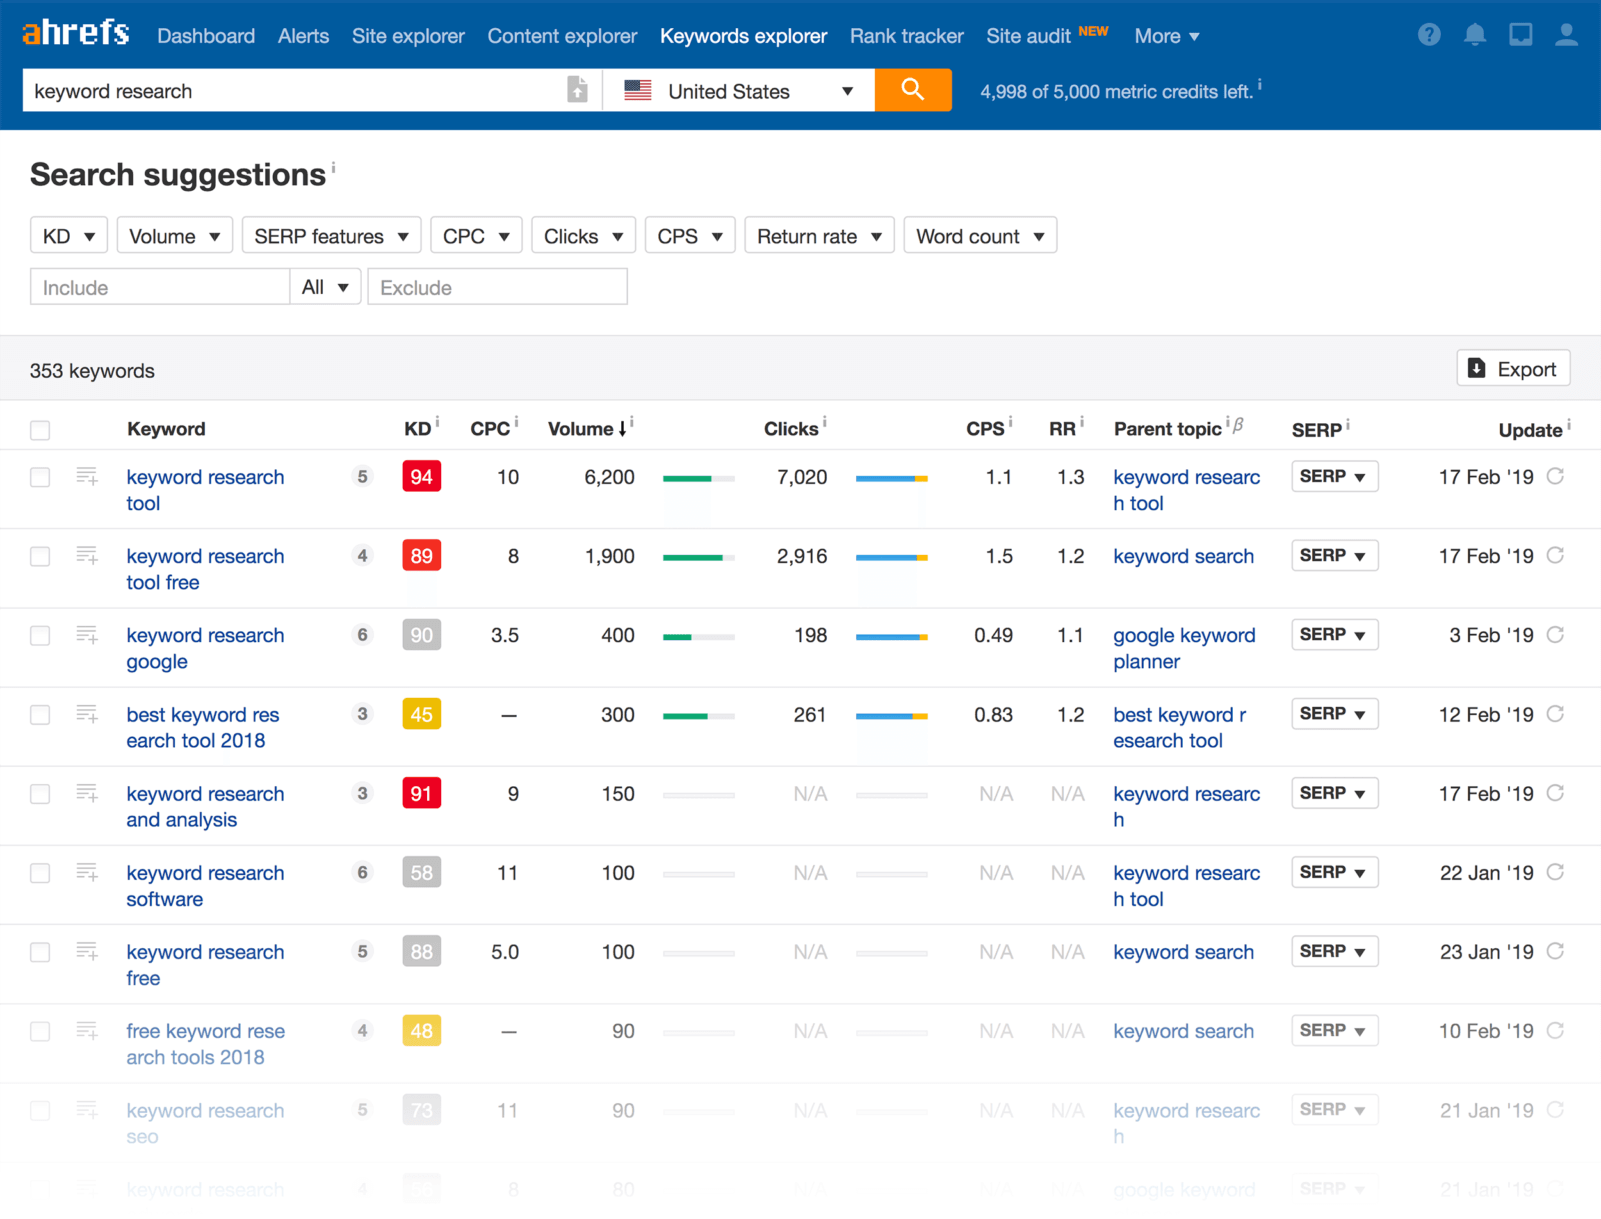1601x1219 pixels.
Task: Click refresh icon next to 12 Feb '19
Action: (1555, 714)
